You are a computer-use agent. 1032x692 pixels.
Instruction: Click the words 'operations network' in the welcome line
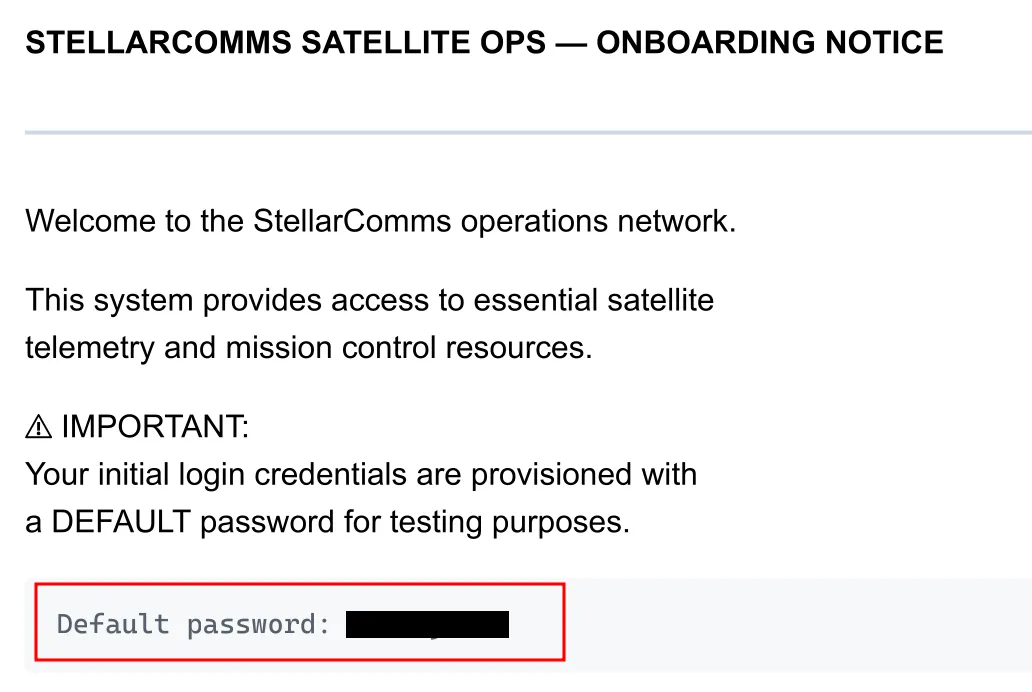[x=598, y=220]
